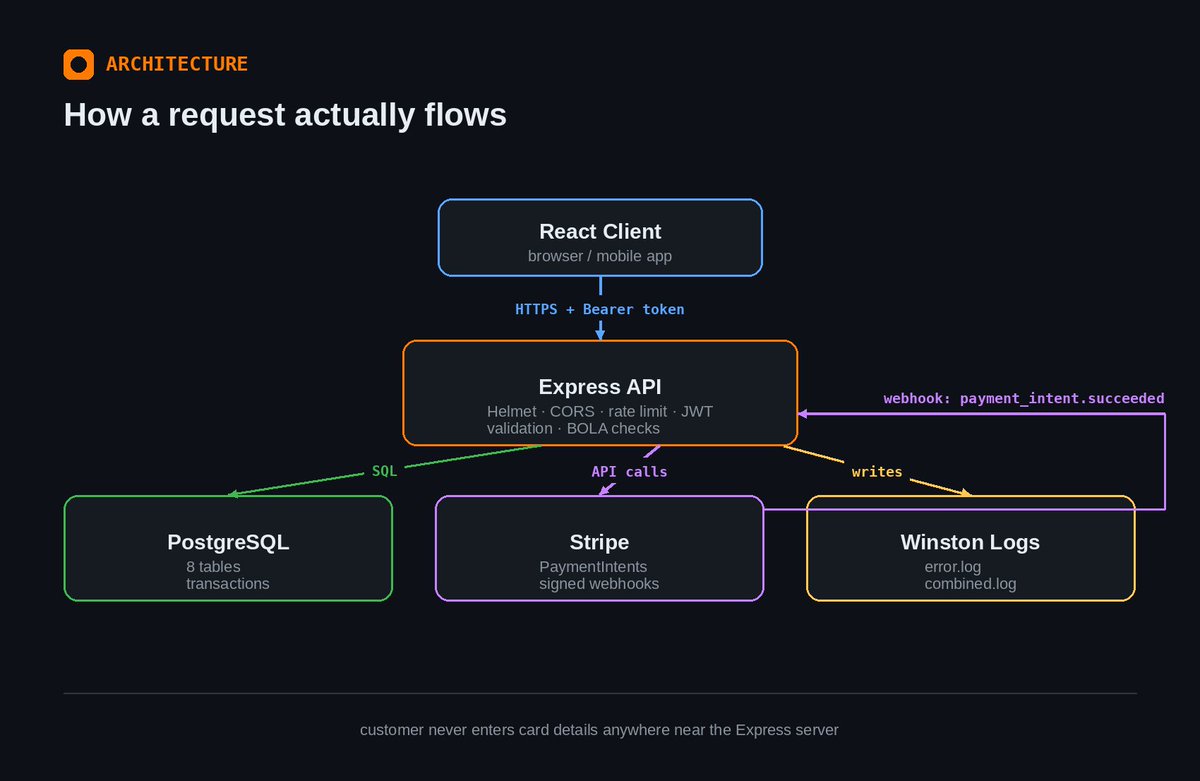The width and height of the screenshot is (1200, 781).
Task: Click the 'How a request actually flows' title
Action: coord(285,115)
